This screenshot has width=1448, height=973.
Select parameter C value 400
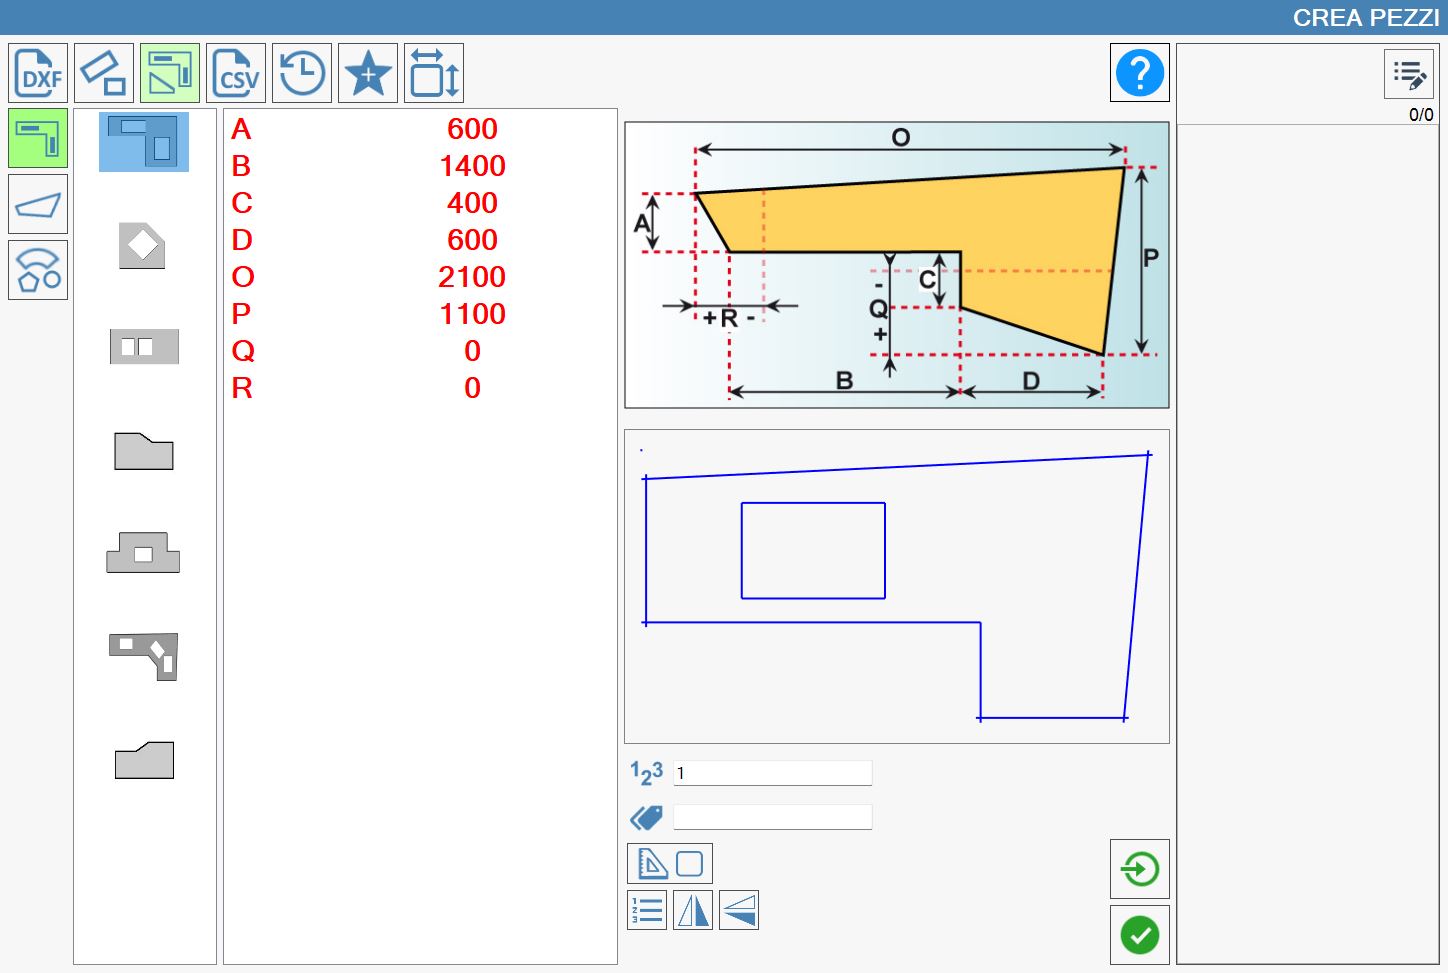(x=472, y=203)
